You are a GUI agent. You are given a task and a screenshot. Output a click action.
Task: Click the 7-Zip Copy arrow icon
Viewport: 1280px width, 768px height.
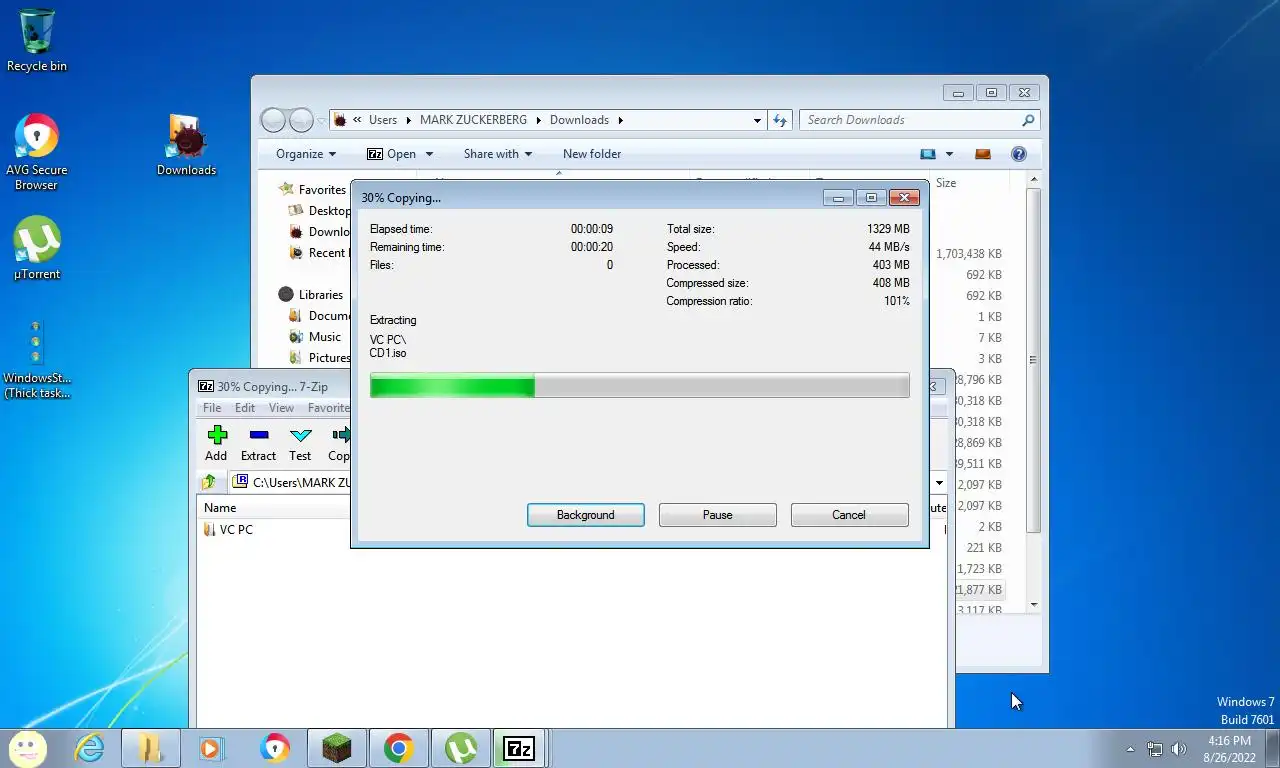[x=340, y=443]
